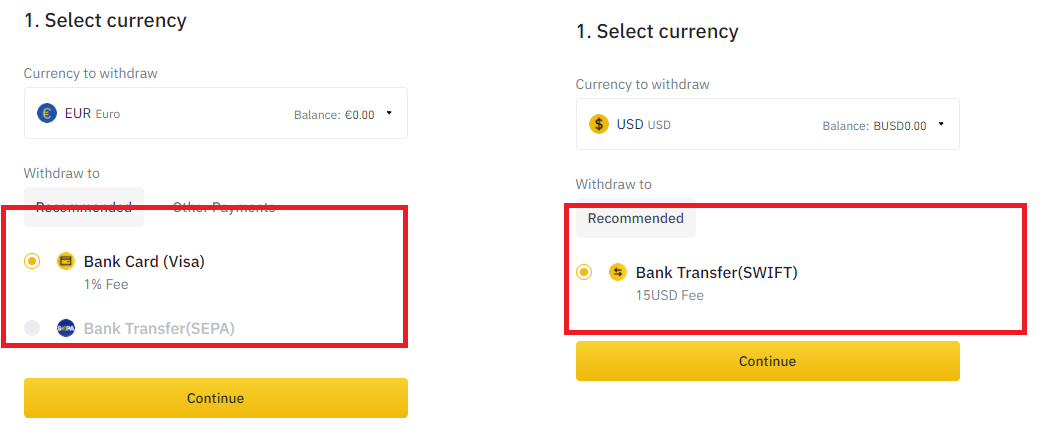
Task: Open the currency selector showing Balance: €0.00
Action: [x=215, y=113]
